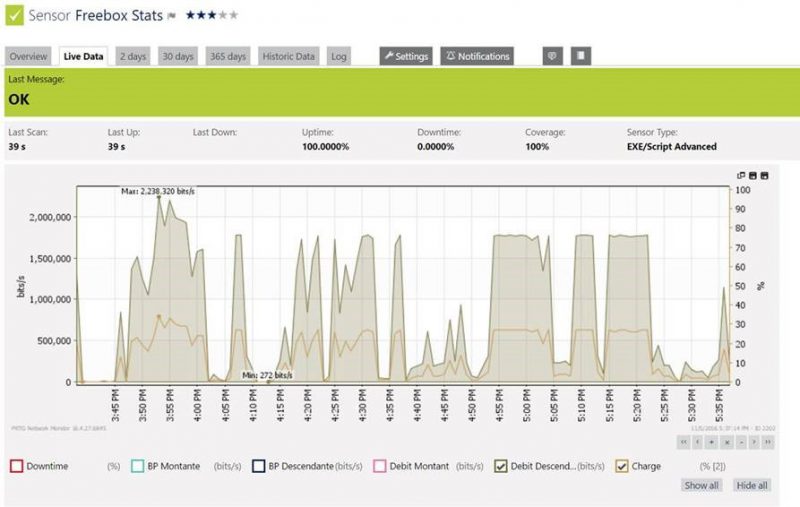Set priority to one star

190,15
